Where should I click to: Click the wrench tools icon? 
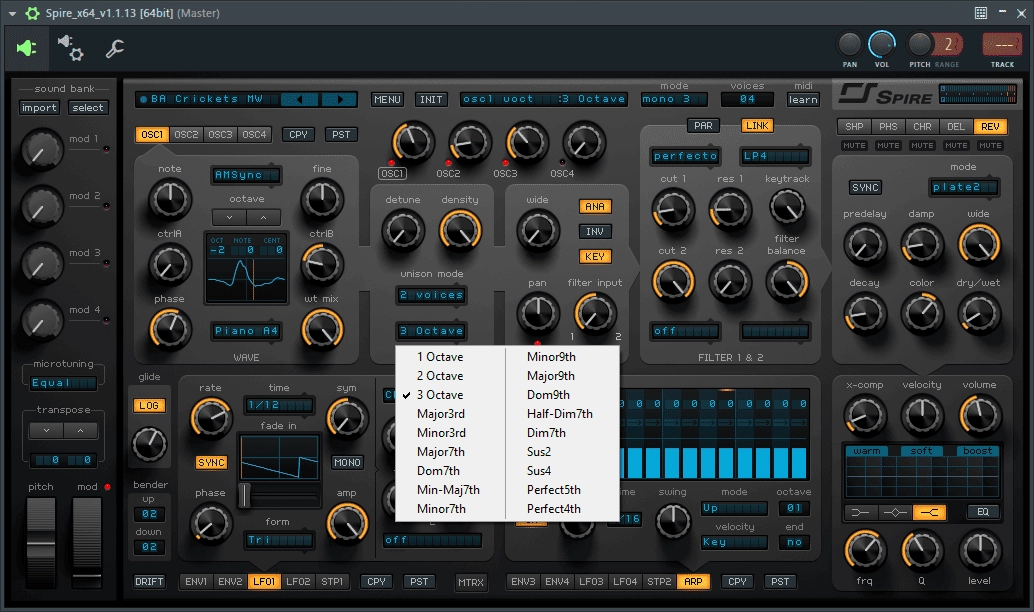click(x=115, y=48)
